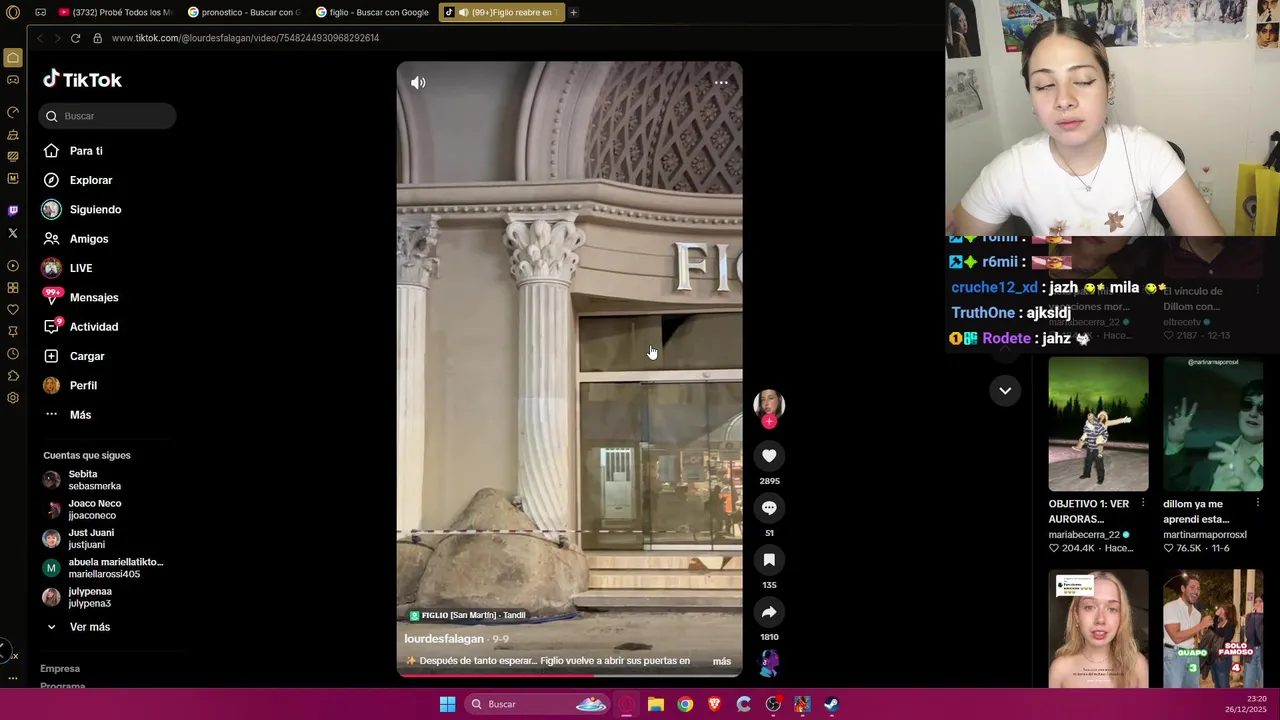
Task: Open GX Corner gamepad icon in sidebar
Action: coord(13,80)
